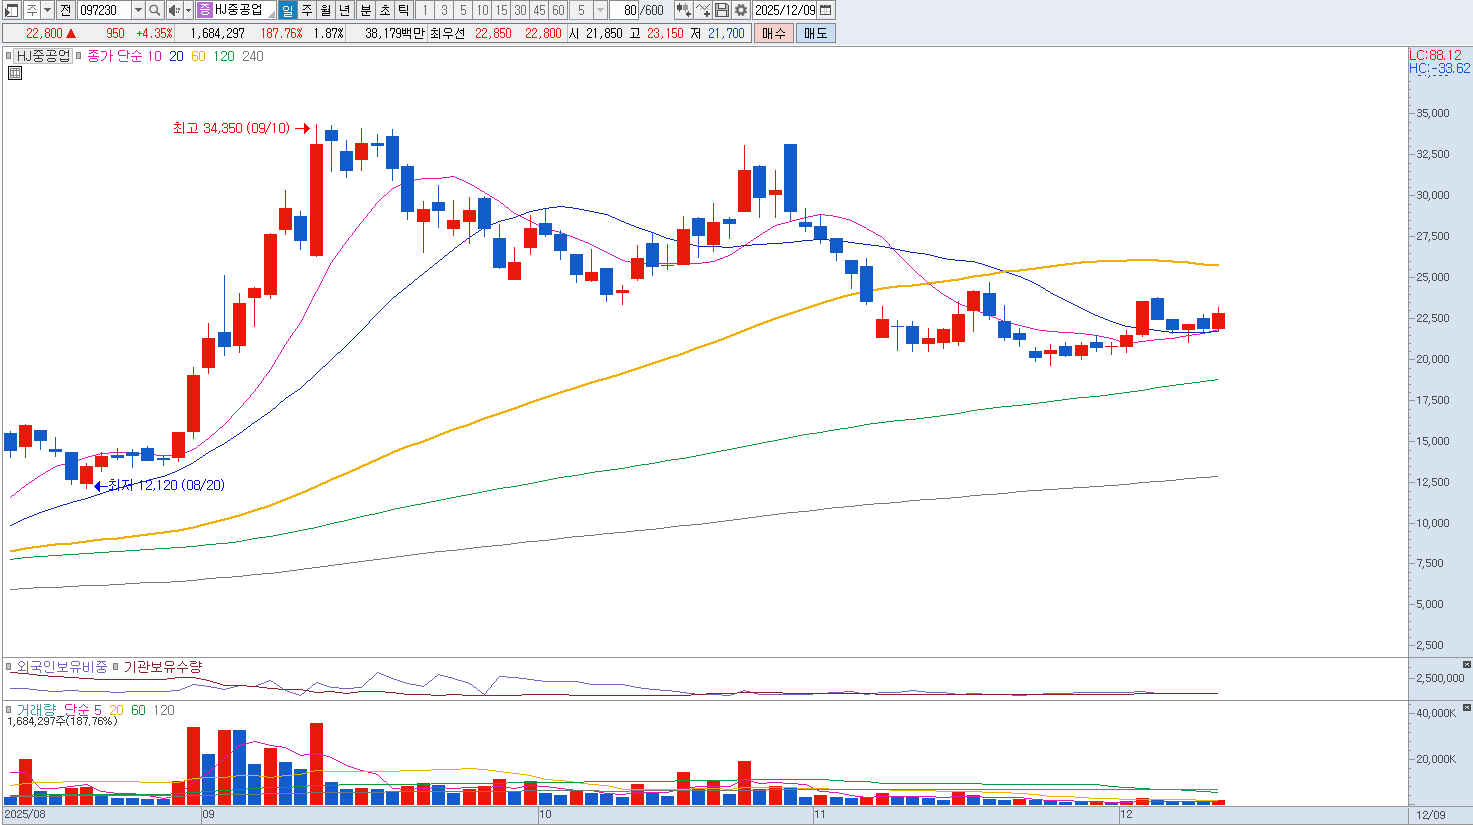
Task: Click the speaker sound icon in toolbar
Action: pyautogui.click(x=174, y=10)
